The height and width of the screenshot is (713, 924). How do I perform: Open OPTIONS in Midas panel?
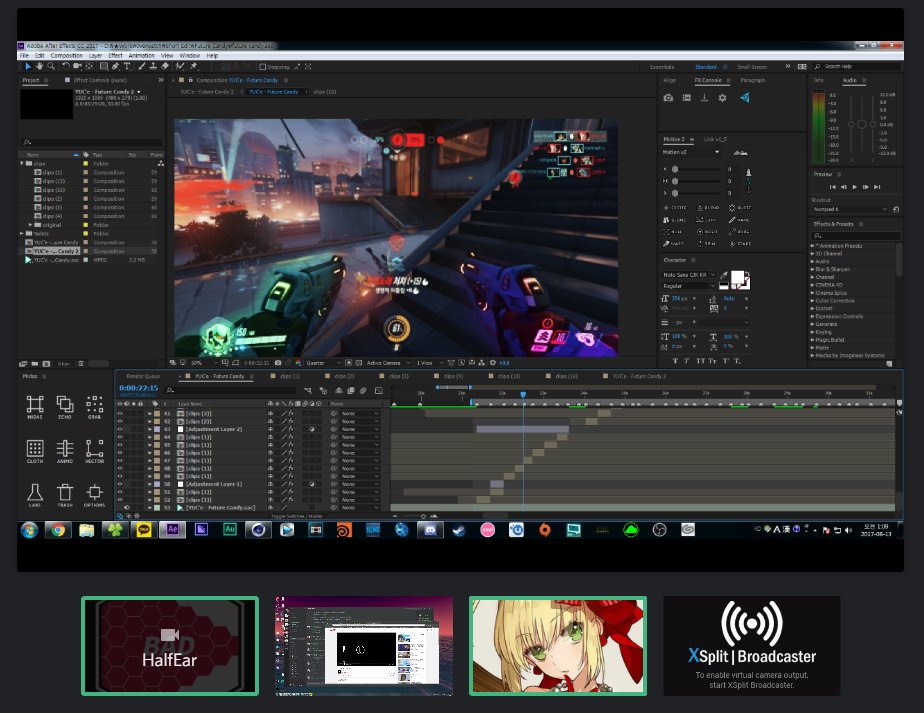(94, 495)
